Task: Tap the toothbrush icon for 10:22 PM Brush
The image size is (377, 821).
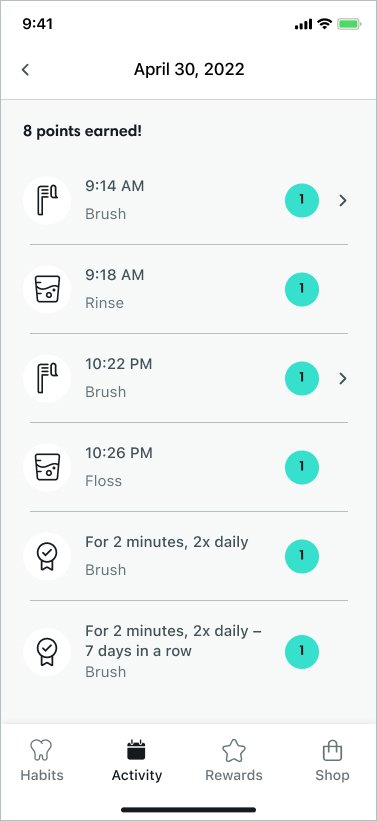Action: coord(47,379)
